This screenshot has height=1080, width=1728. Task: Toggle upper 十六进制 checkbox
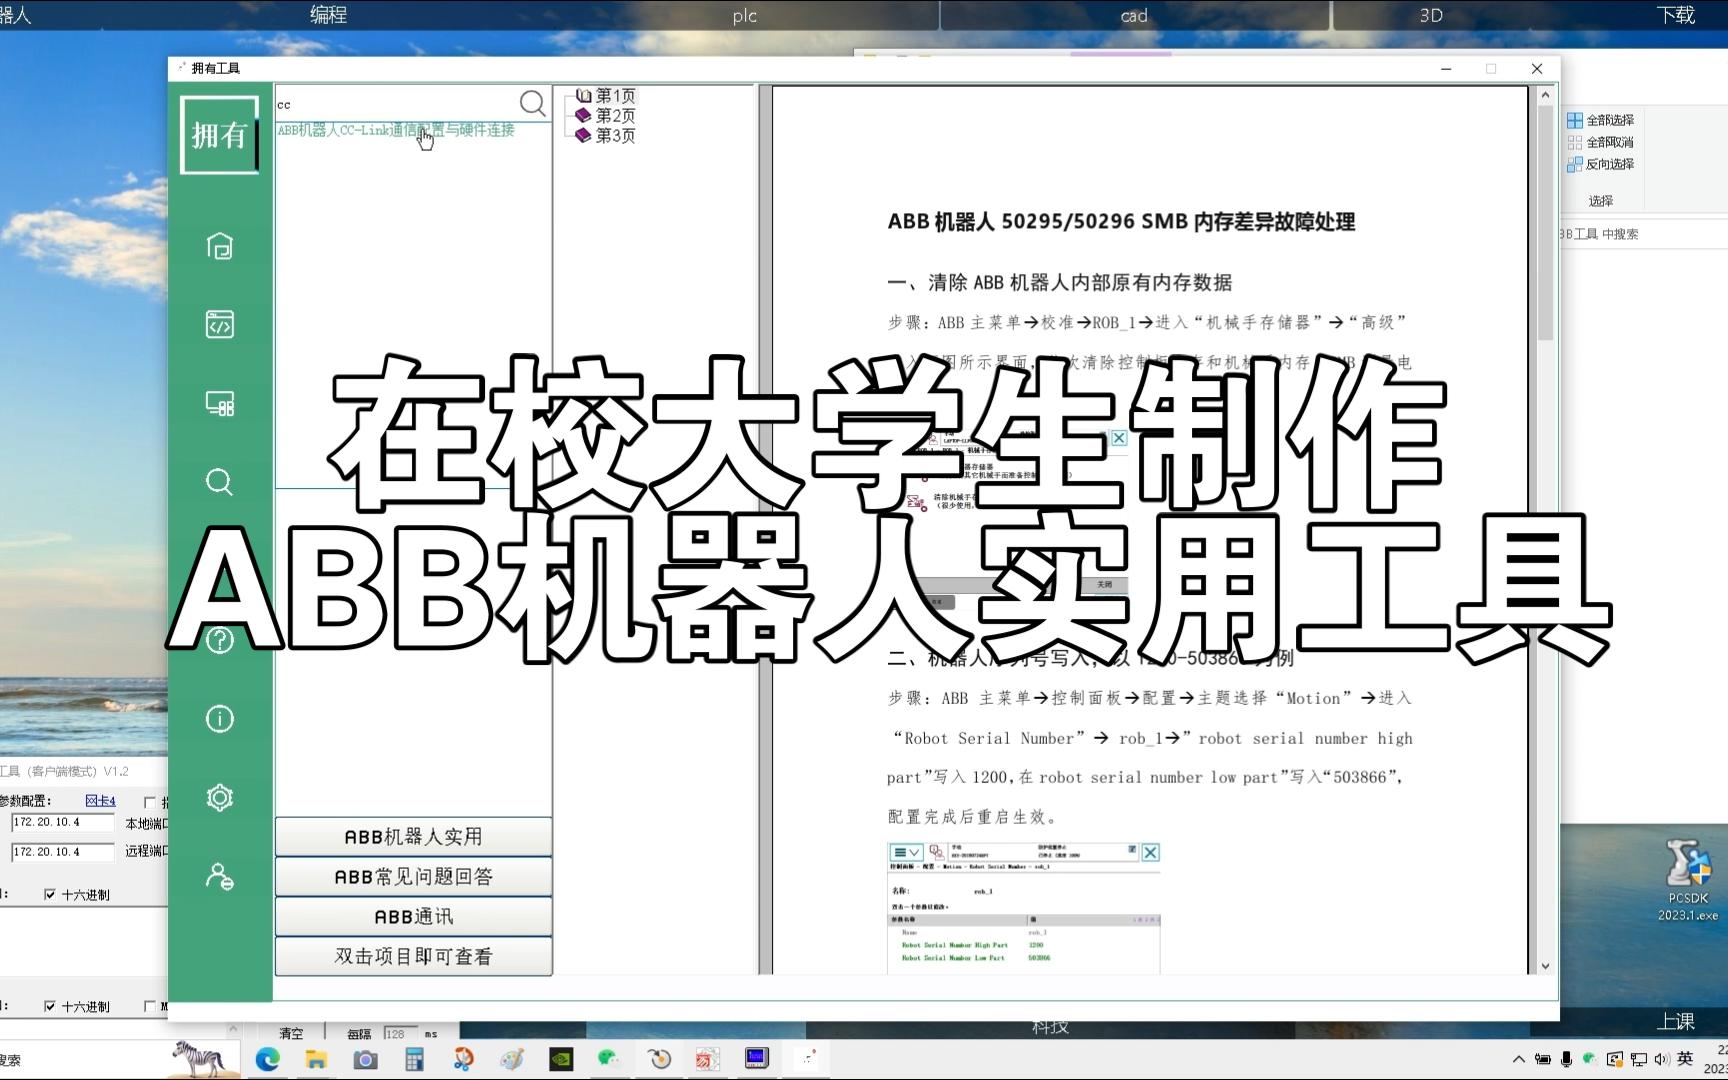coord(50,895)
